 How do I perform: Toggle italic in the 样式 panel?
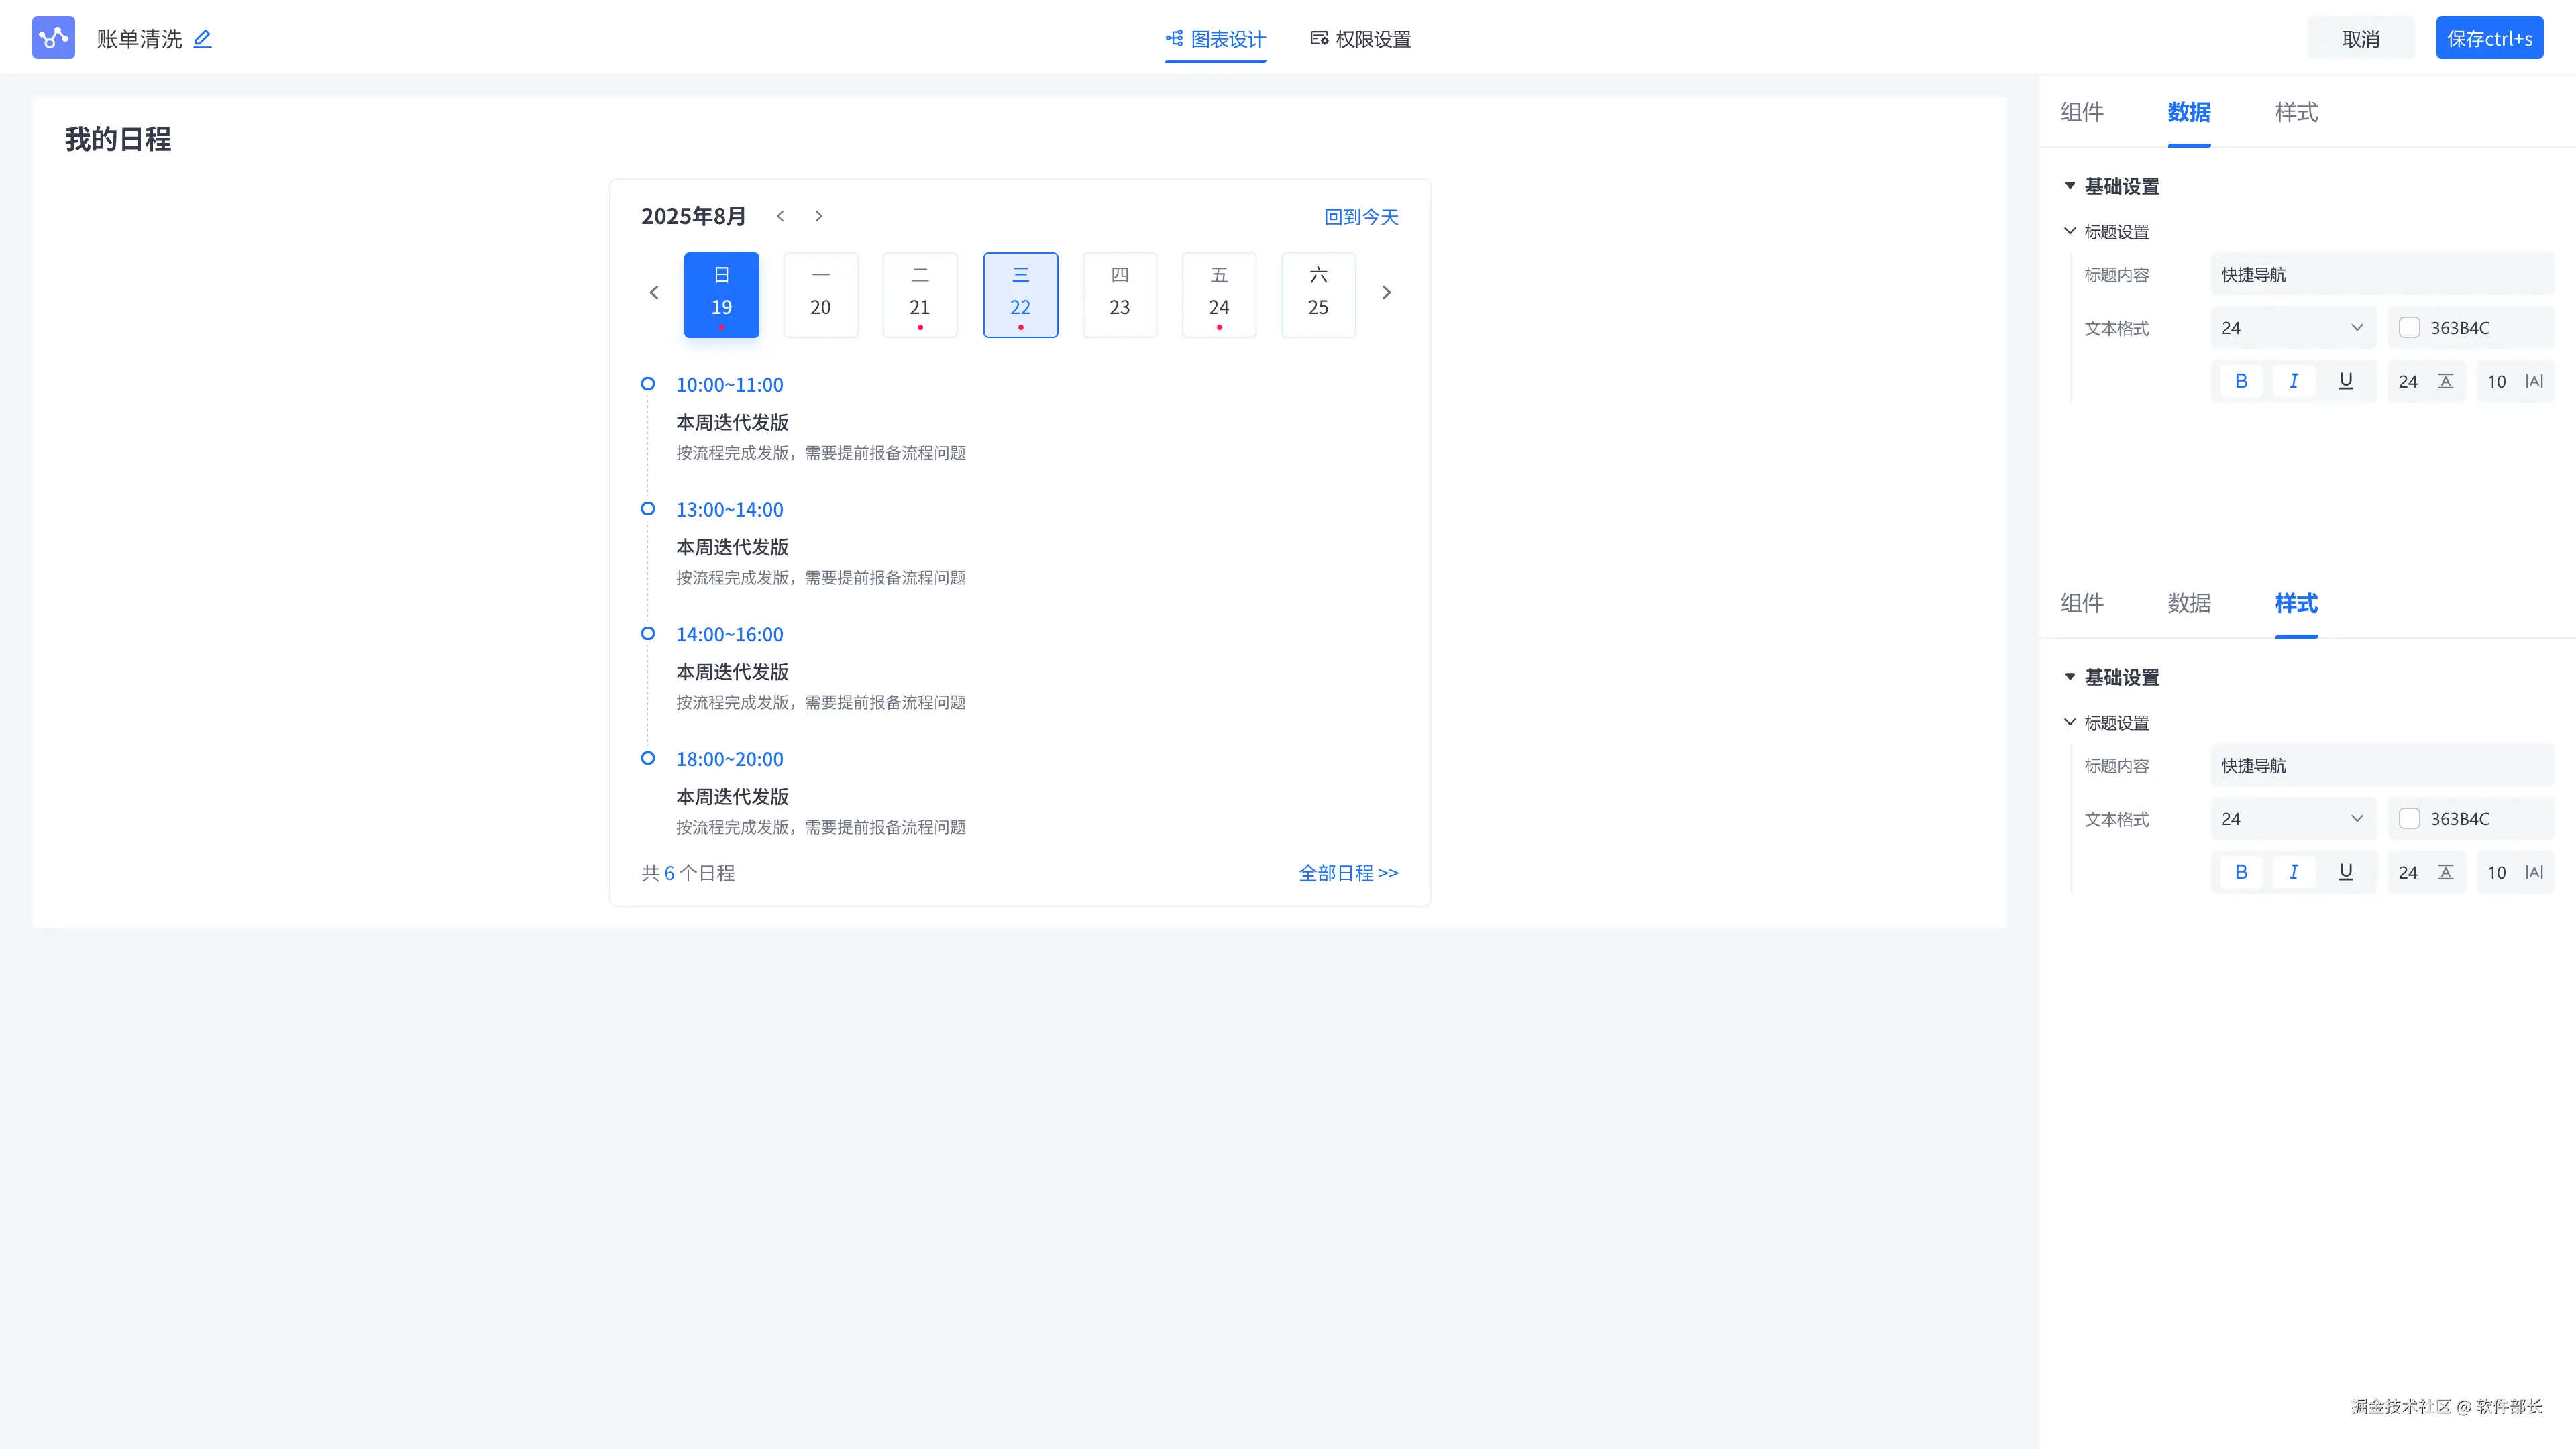pyautogui.click(x=2294, y=872)
